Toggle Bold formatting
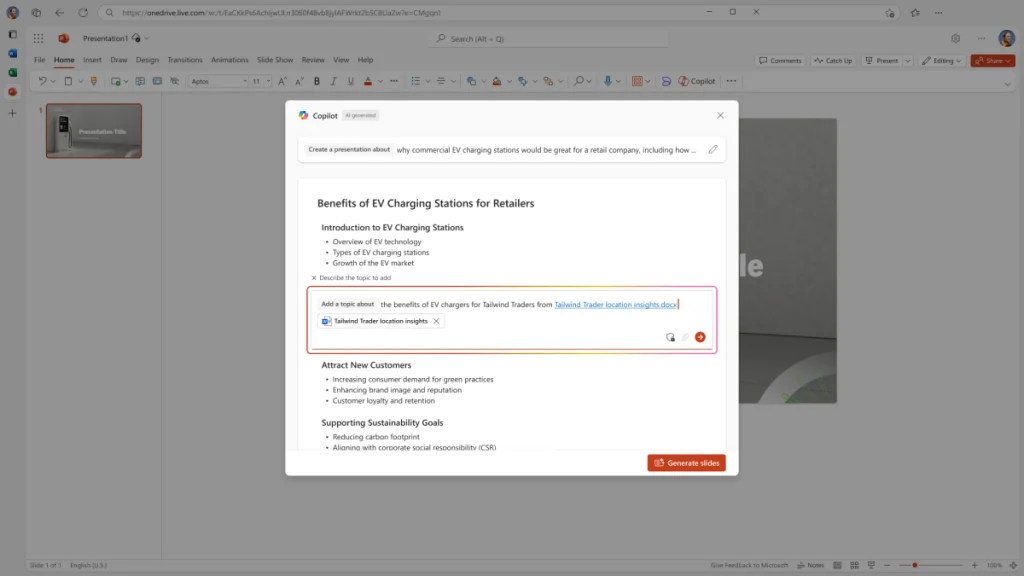 (x=316, y=81)
